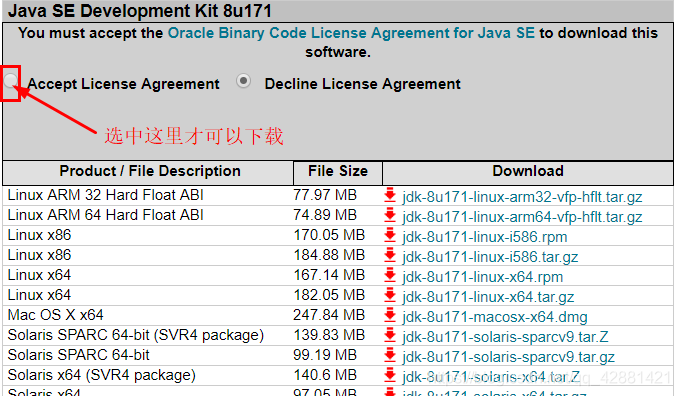Download jdk-8u171-linux-arm32-vfp-hflt.tar.gz file link
The height and width of the screenshot is (396, 679).
(x=522, y=197)
